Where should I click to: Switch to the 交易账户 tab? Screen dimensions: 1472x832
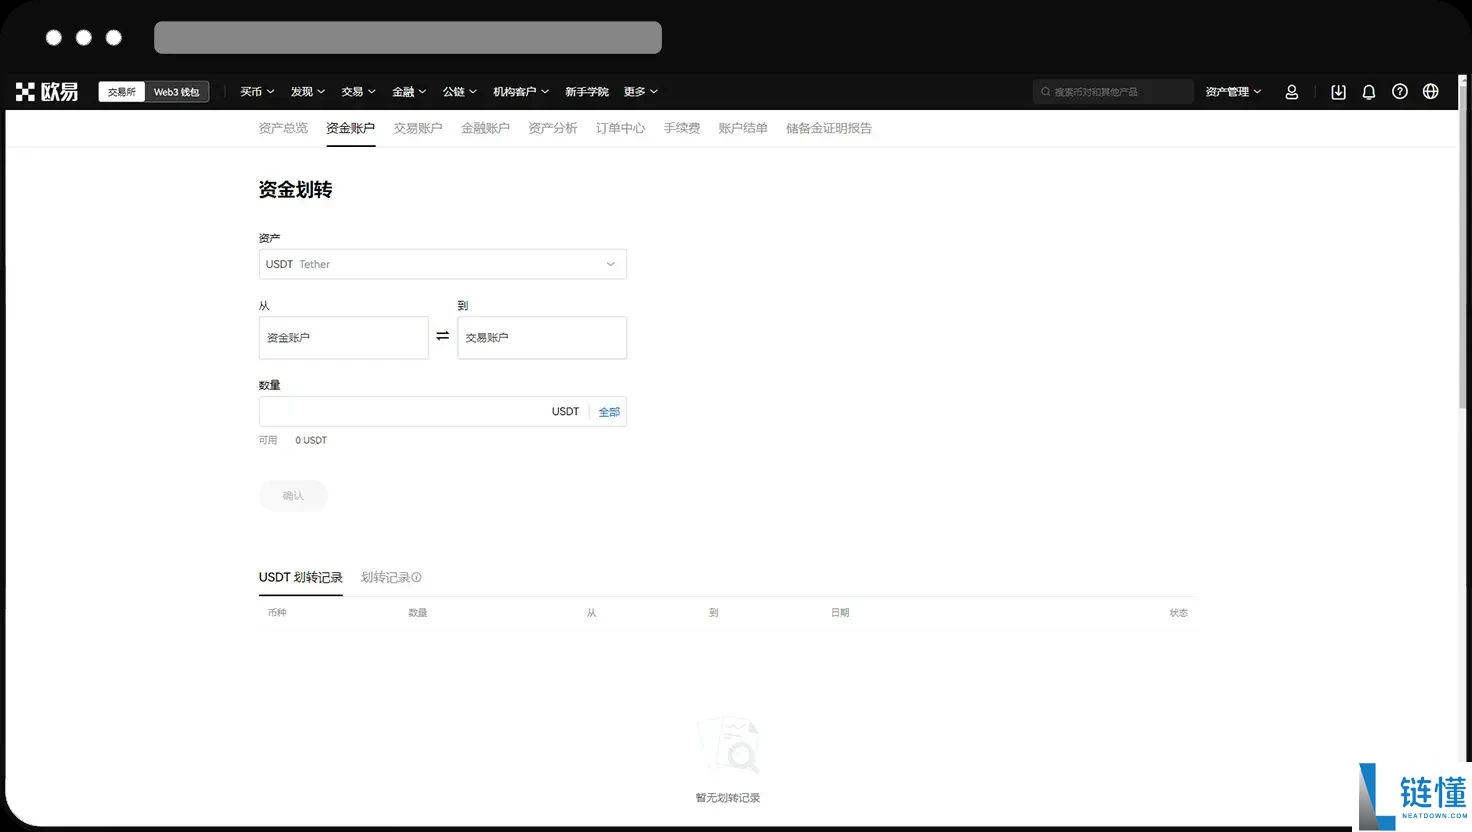pyautogui.click(x=417, y=128)
